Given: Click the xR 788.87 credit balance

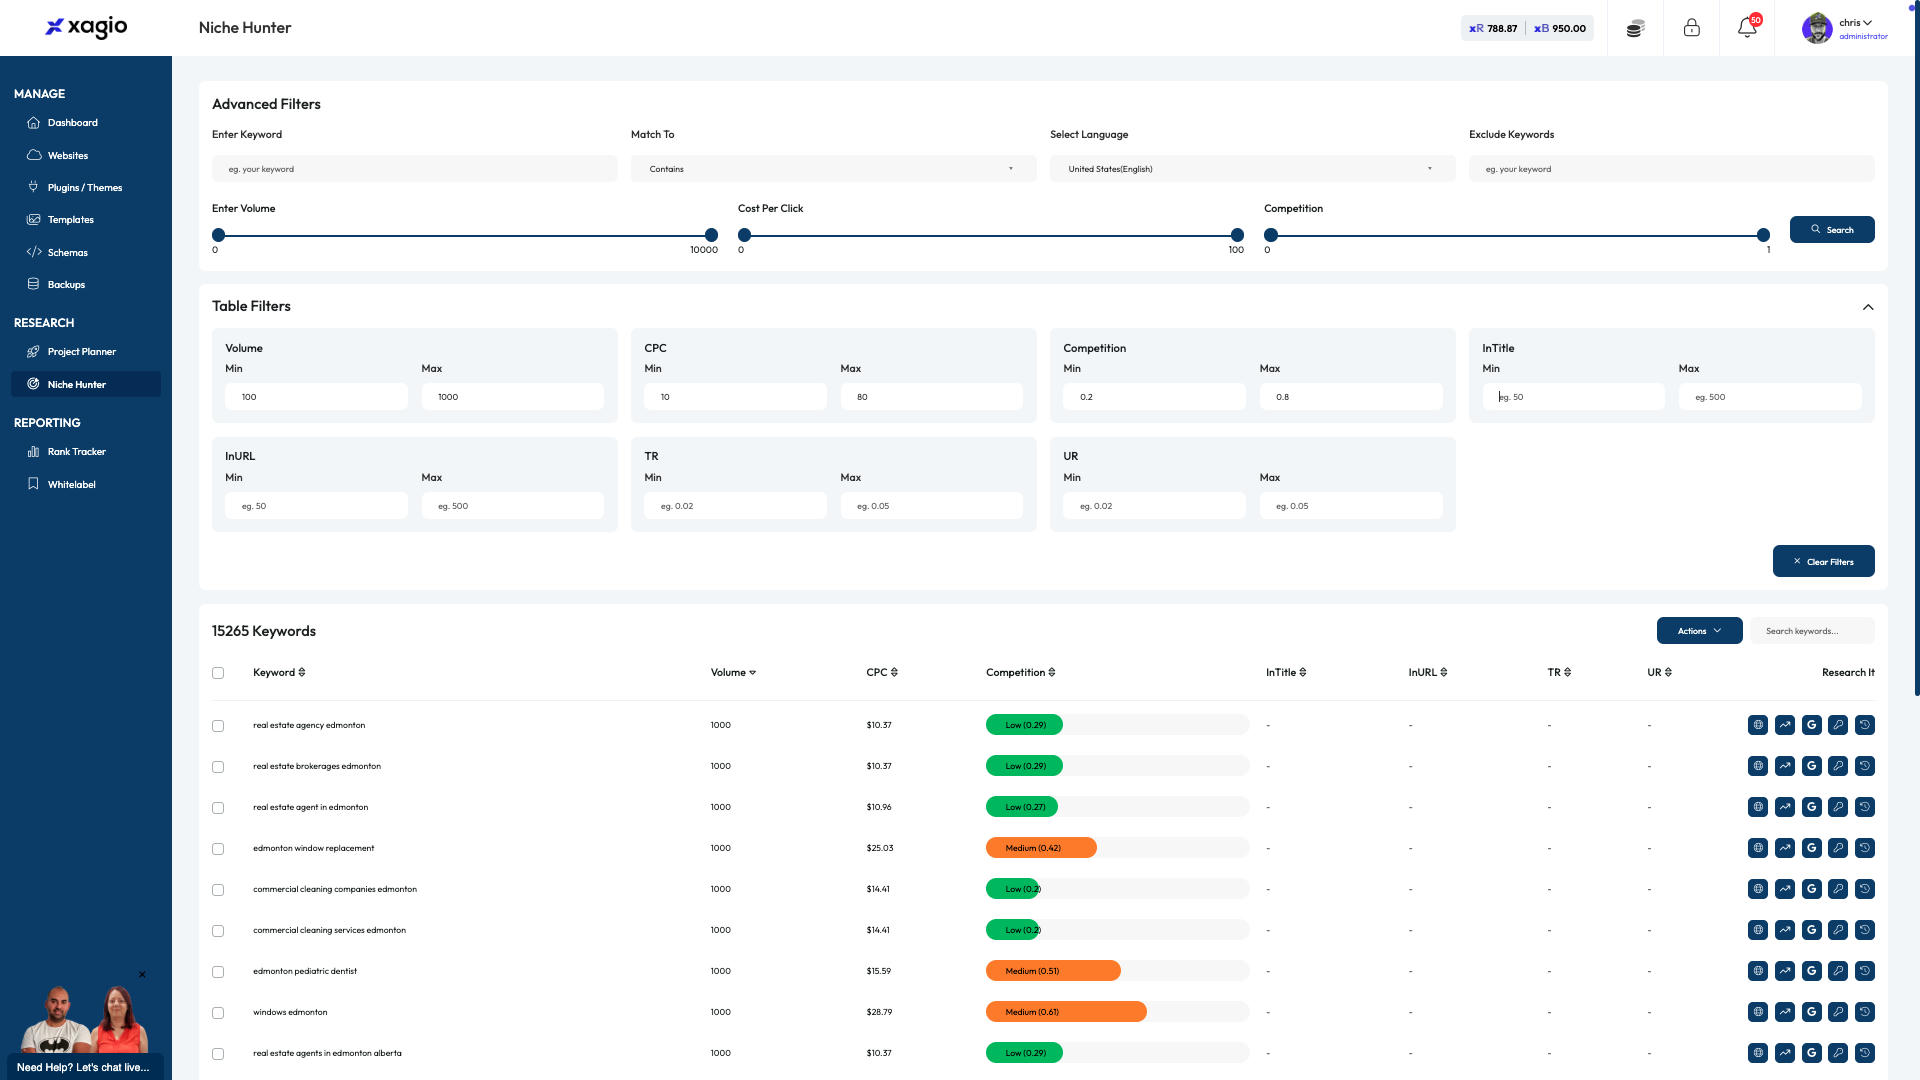Looking at the screenshot, I should coord(1493,28).
